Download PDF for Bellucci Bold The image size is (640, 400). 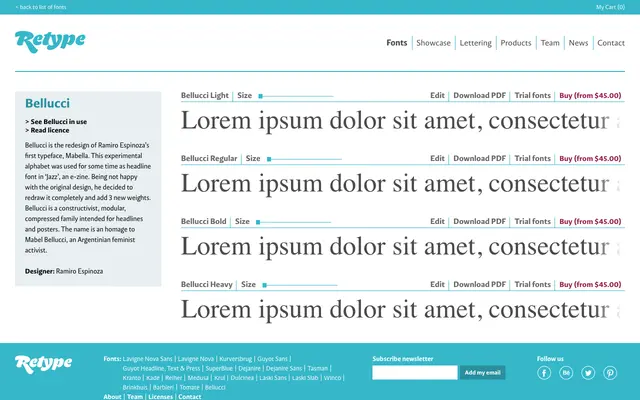[480, 221]
